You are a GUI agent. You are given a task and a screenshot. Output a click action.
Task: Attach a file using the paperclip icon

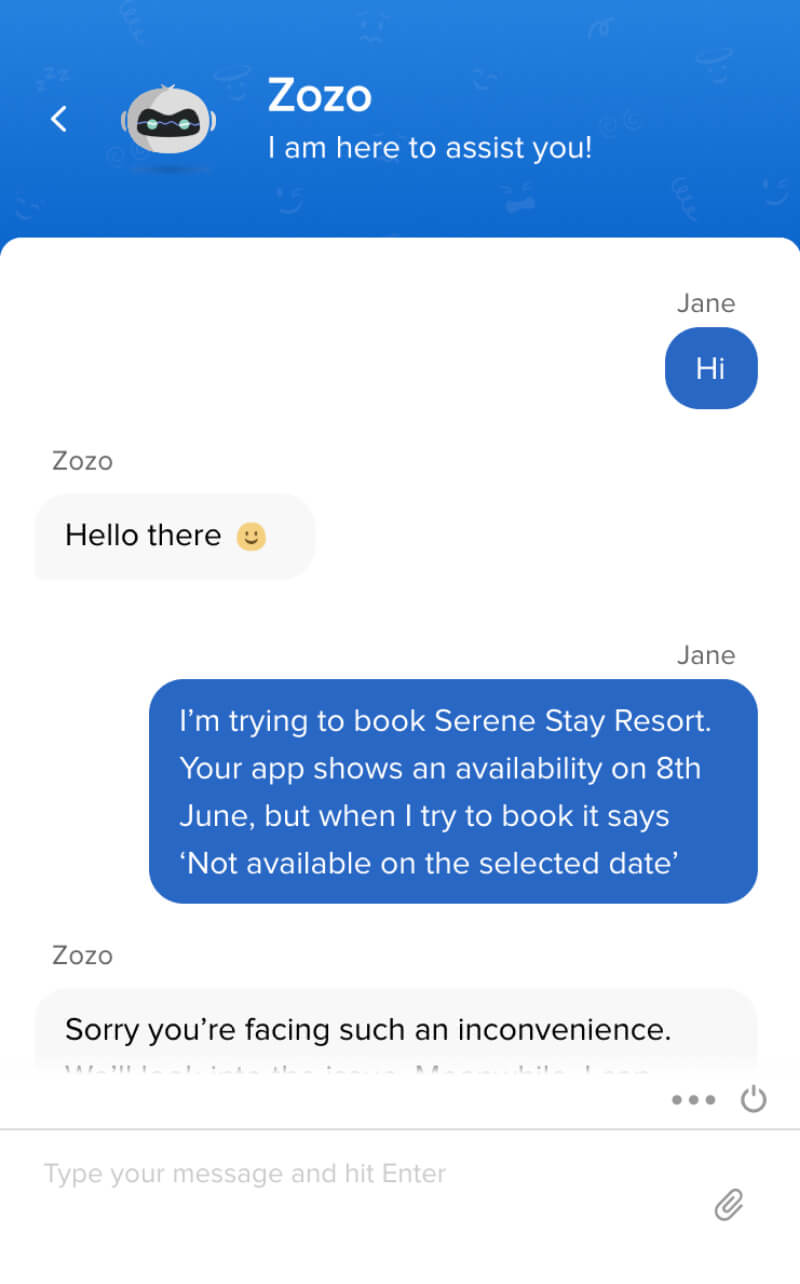point(729,1205)
